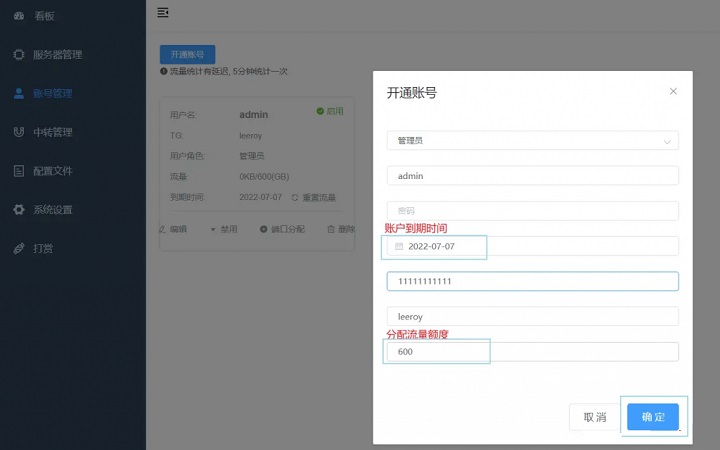Screen dimensions: 720x450
Task: Click the 删除 trash icon on admin card
Action: coord(331,229)
